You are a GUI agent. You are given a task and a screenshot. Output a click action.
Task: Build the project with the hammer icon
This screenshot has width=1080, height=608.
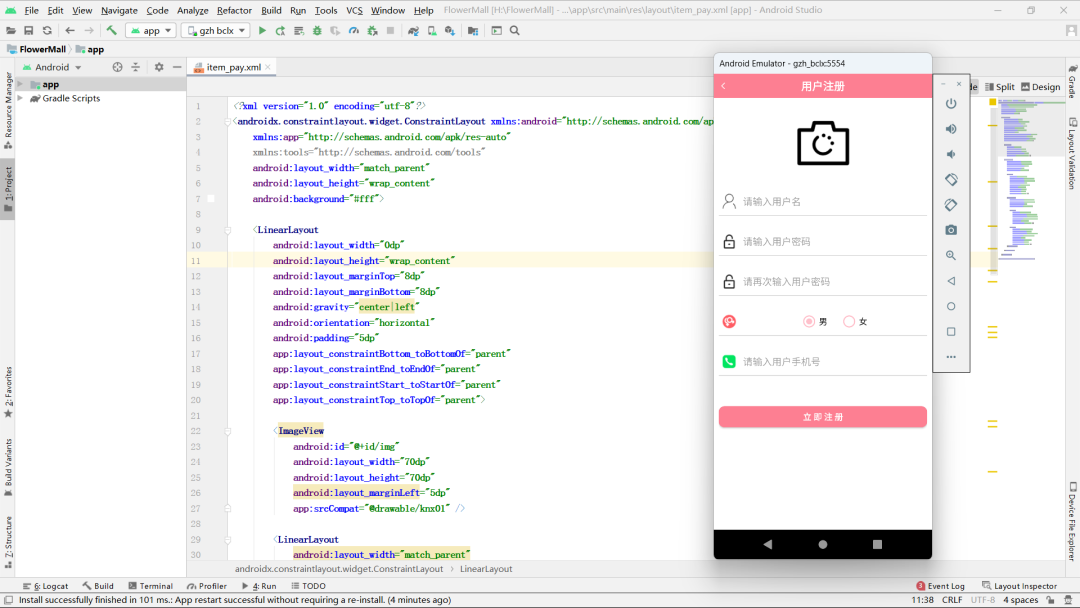click(112, 31)
